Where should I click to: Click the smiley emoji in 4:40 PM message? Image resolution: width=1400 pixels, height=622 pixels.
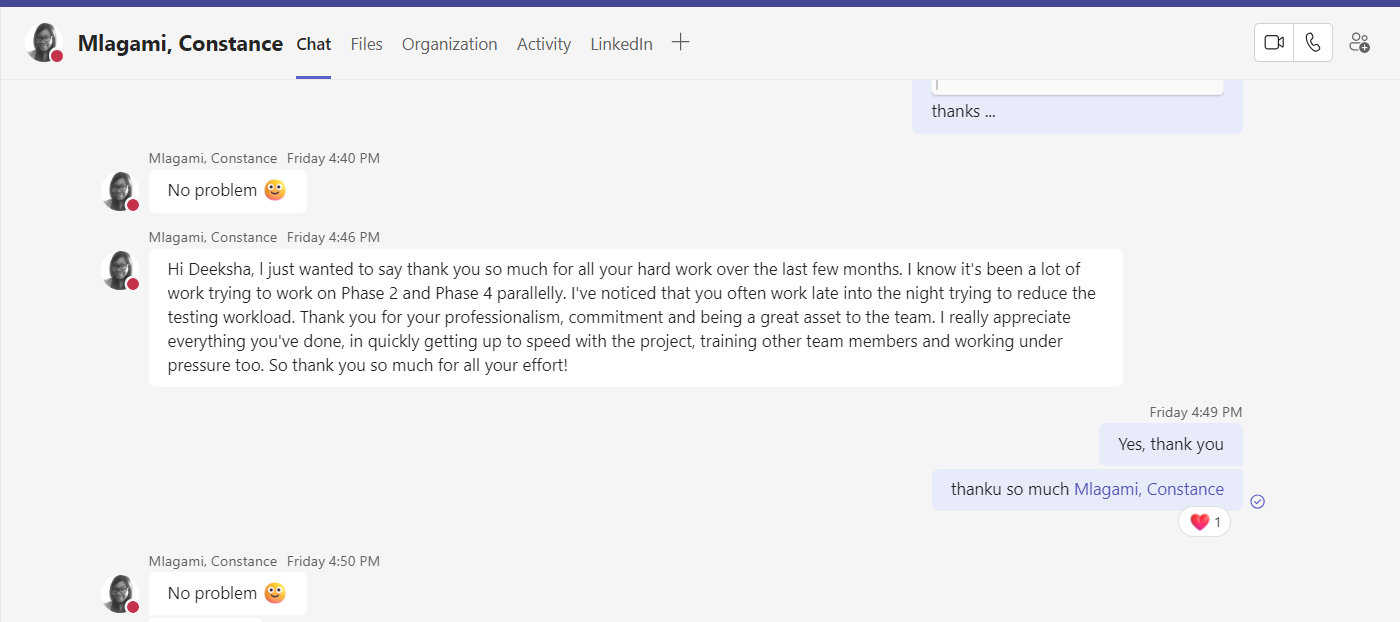[x=275, y=190]
